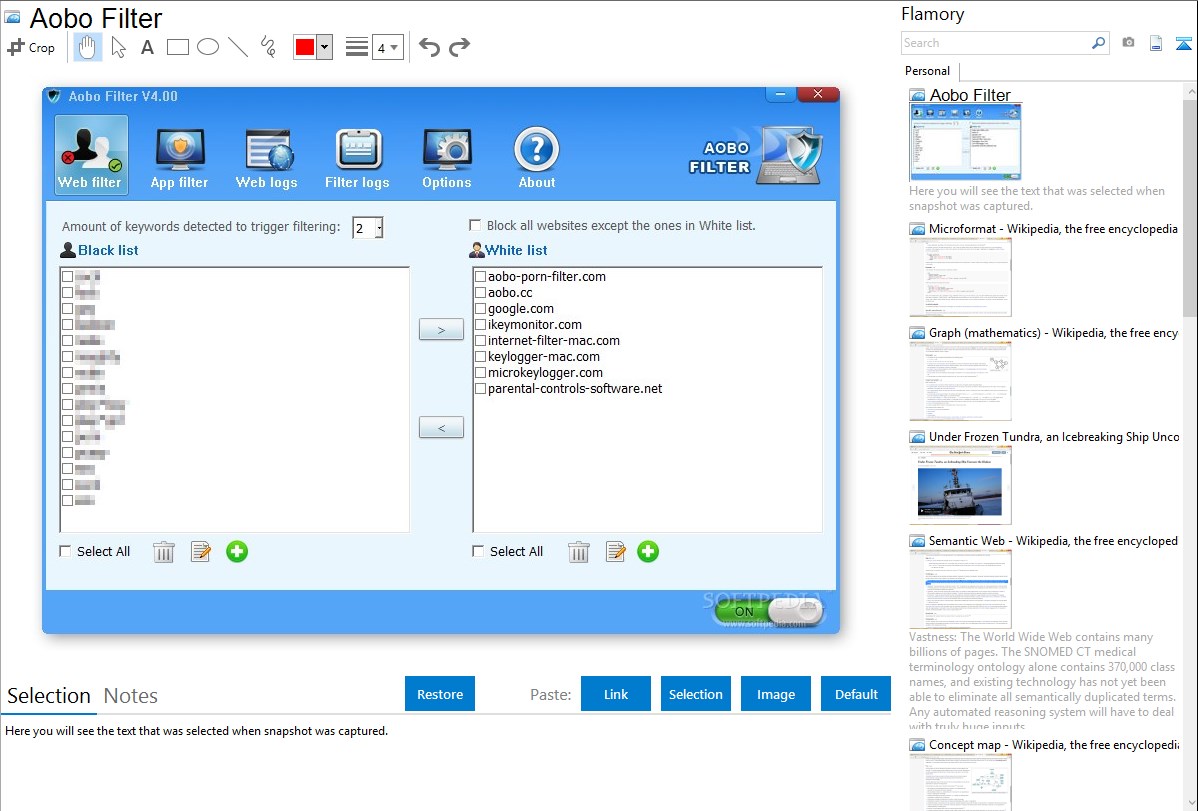1198x811 pixels.
Task: Open the Under Frozen Tundra snapshot
Action: point(960,485)
